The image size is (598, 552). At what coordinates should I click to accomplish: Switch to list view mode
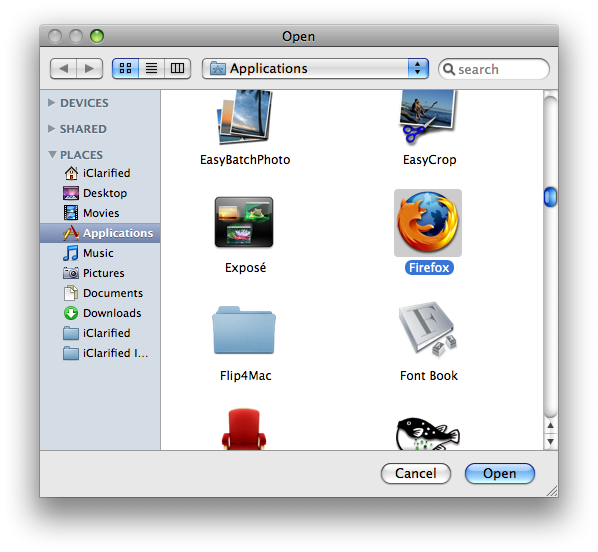(151, 69)
